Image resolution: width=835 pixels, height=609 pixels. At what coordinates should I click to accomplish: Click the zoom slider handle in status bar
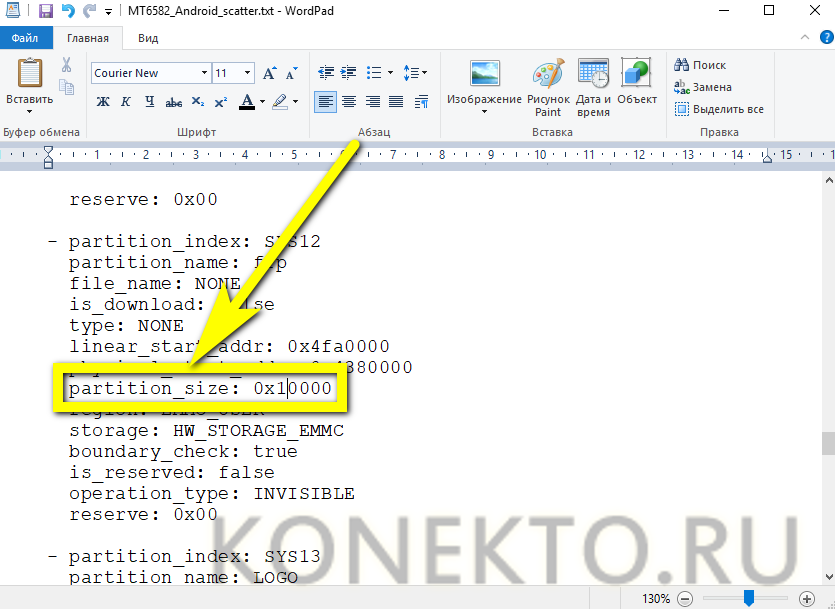point(748,598)
